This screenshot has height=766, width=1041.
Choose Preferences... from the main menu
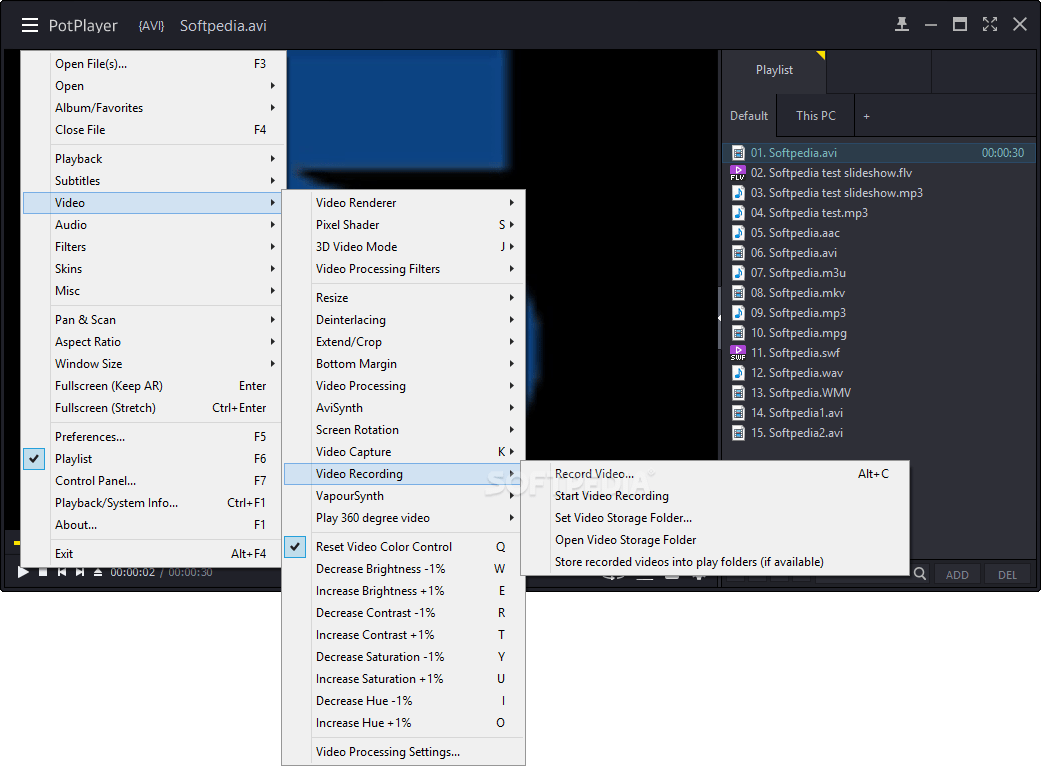click(154, 437)
